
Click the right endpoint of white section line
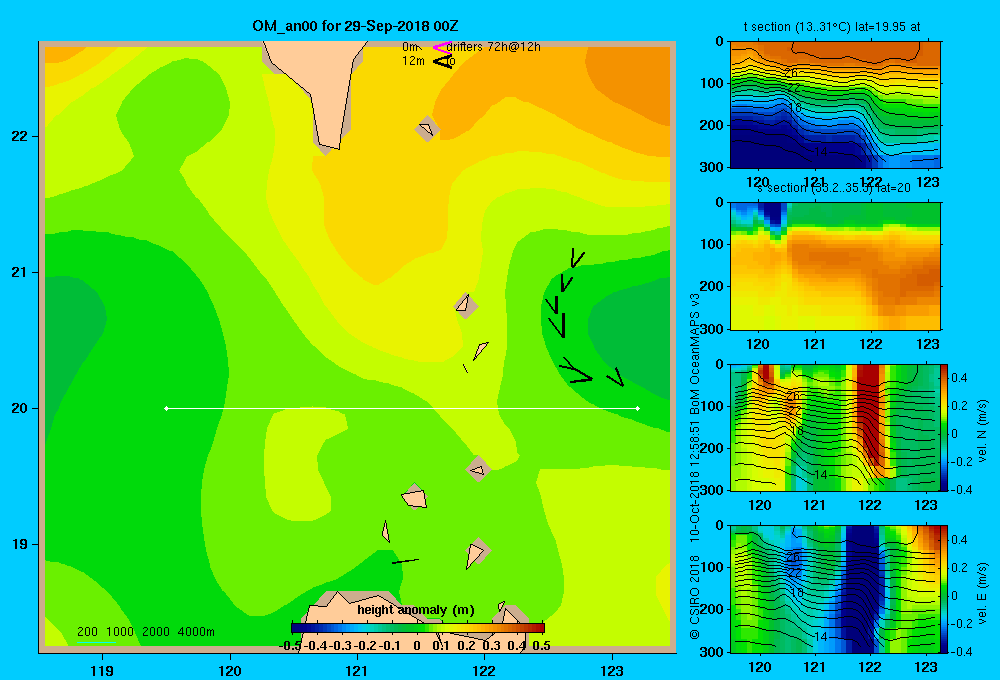[638, 408]
